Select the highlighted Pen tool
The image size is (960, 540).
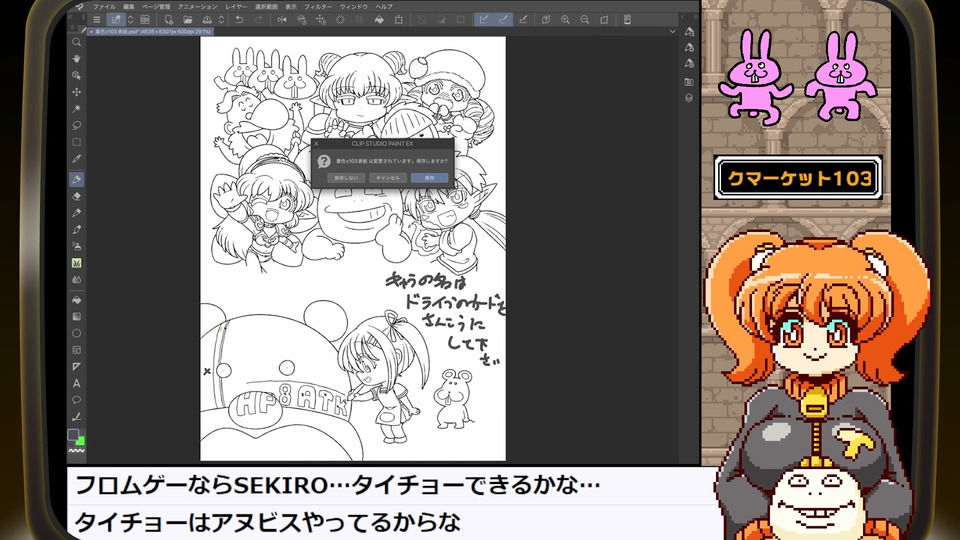click(77, 179)
